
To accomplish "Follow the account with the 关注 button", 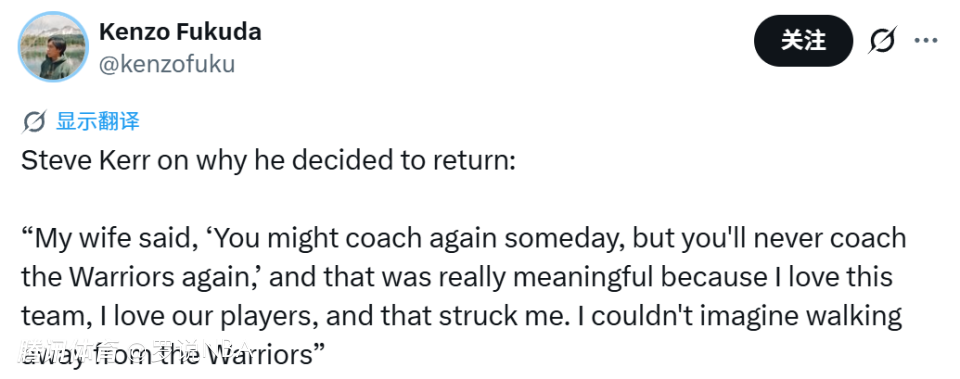I will pos(803,41).
